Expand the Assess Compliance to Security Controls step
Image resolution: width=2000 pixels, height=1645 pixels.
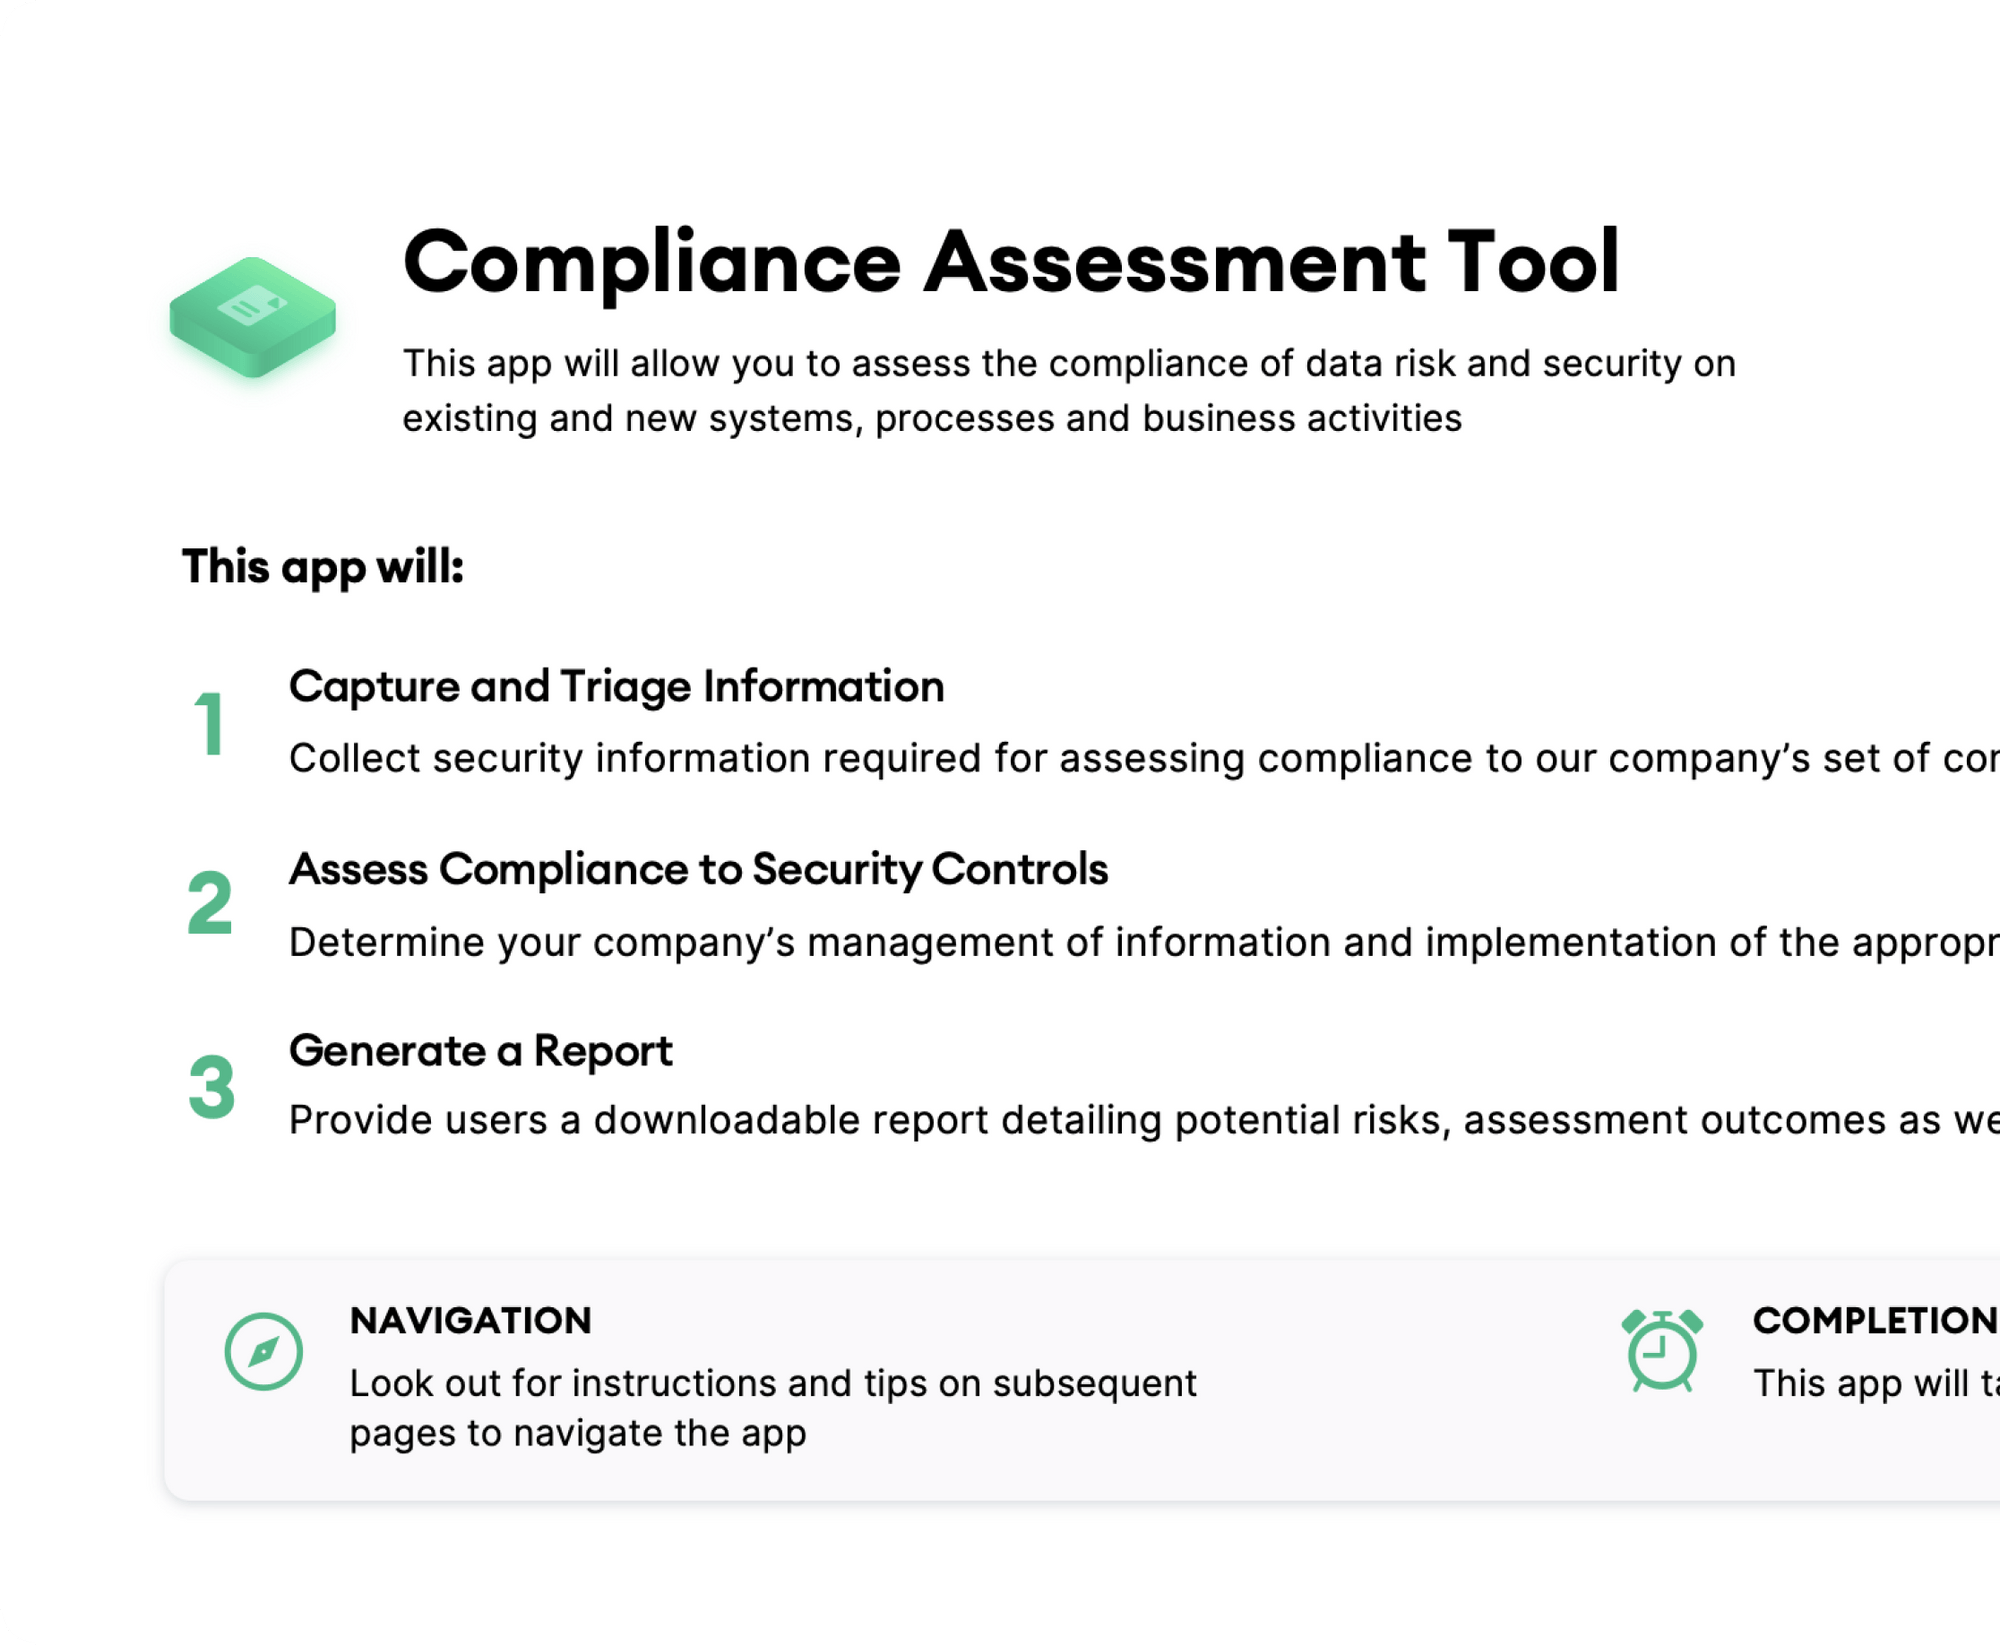coord(698,869)
